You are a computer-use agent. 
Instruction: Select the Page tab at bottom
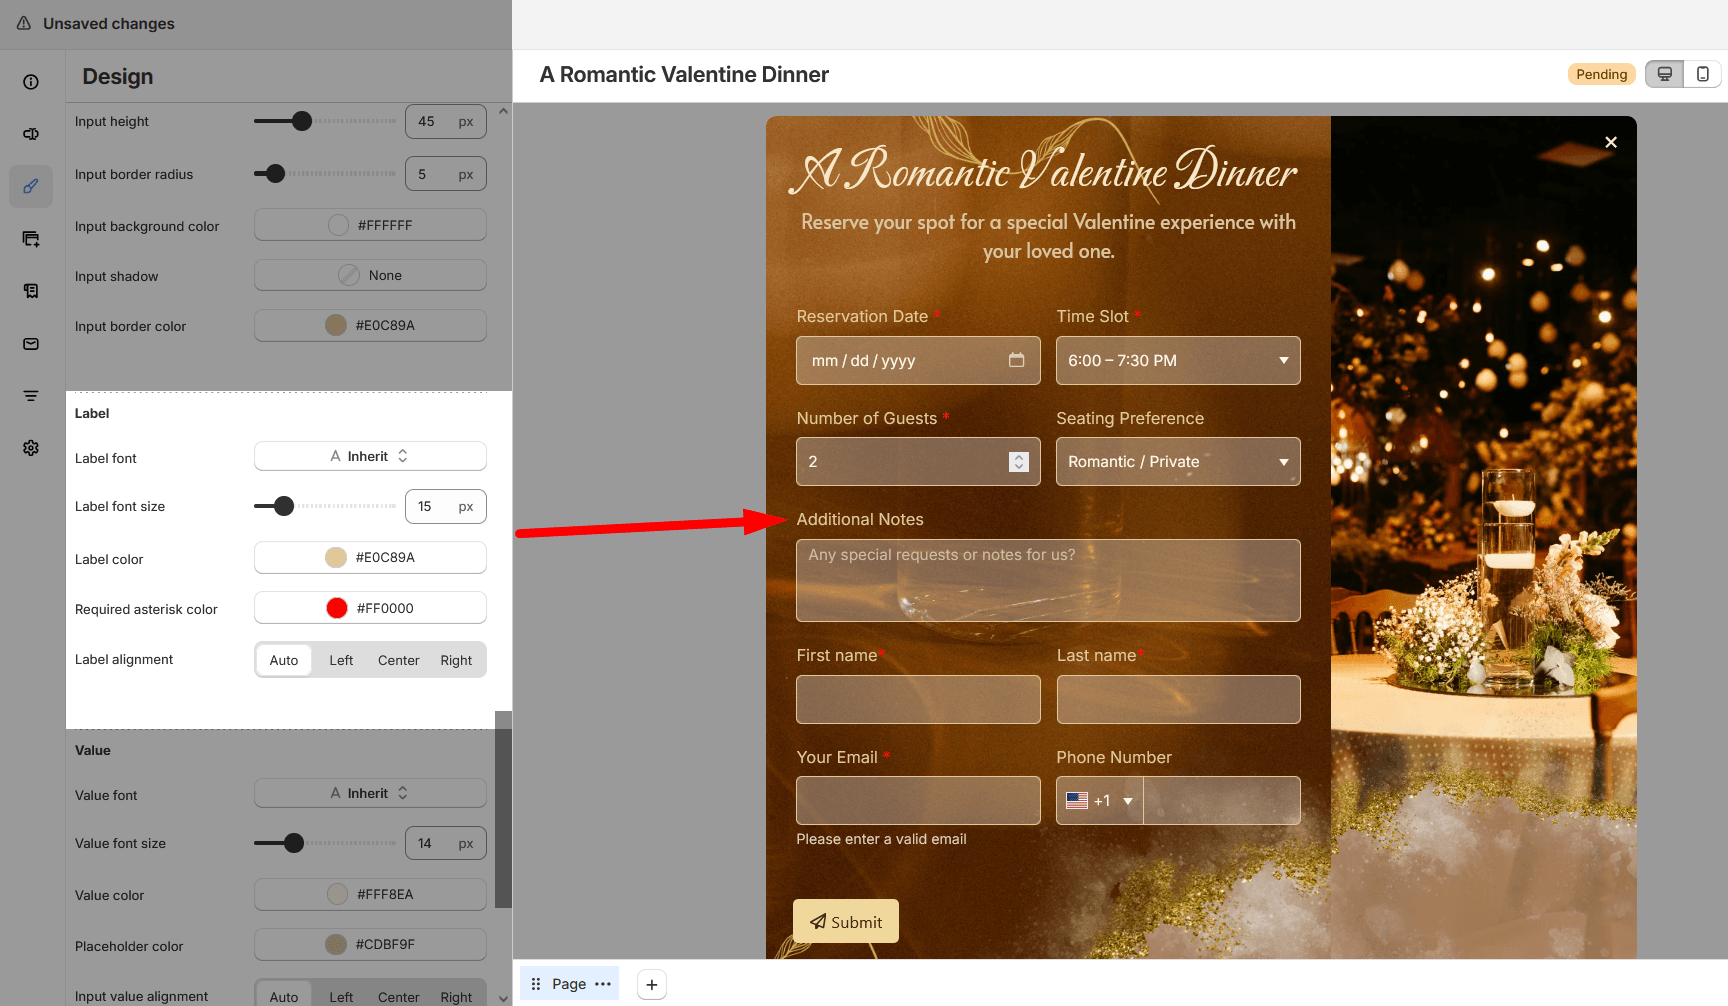click(x=569, y=984)
